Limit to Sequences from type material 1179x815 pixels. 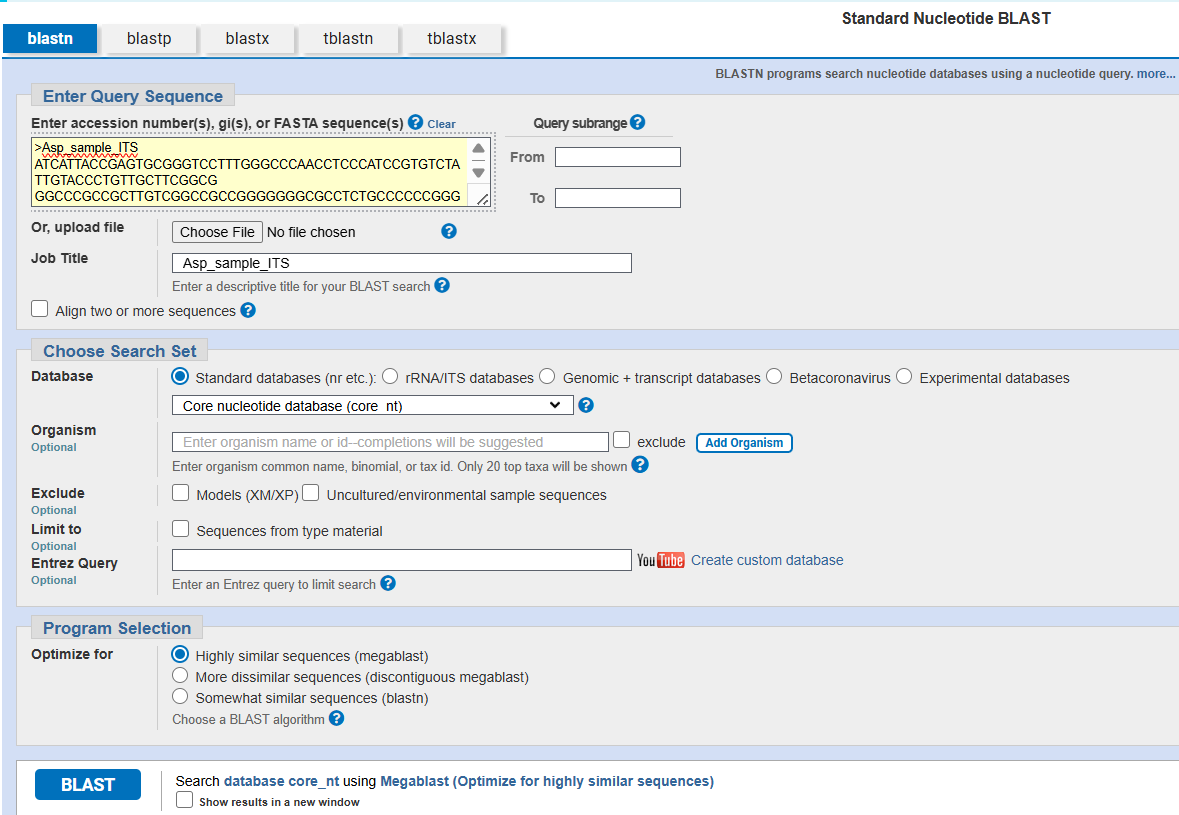[x=180, y=529]
